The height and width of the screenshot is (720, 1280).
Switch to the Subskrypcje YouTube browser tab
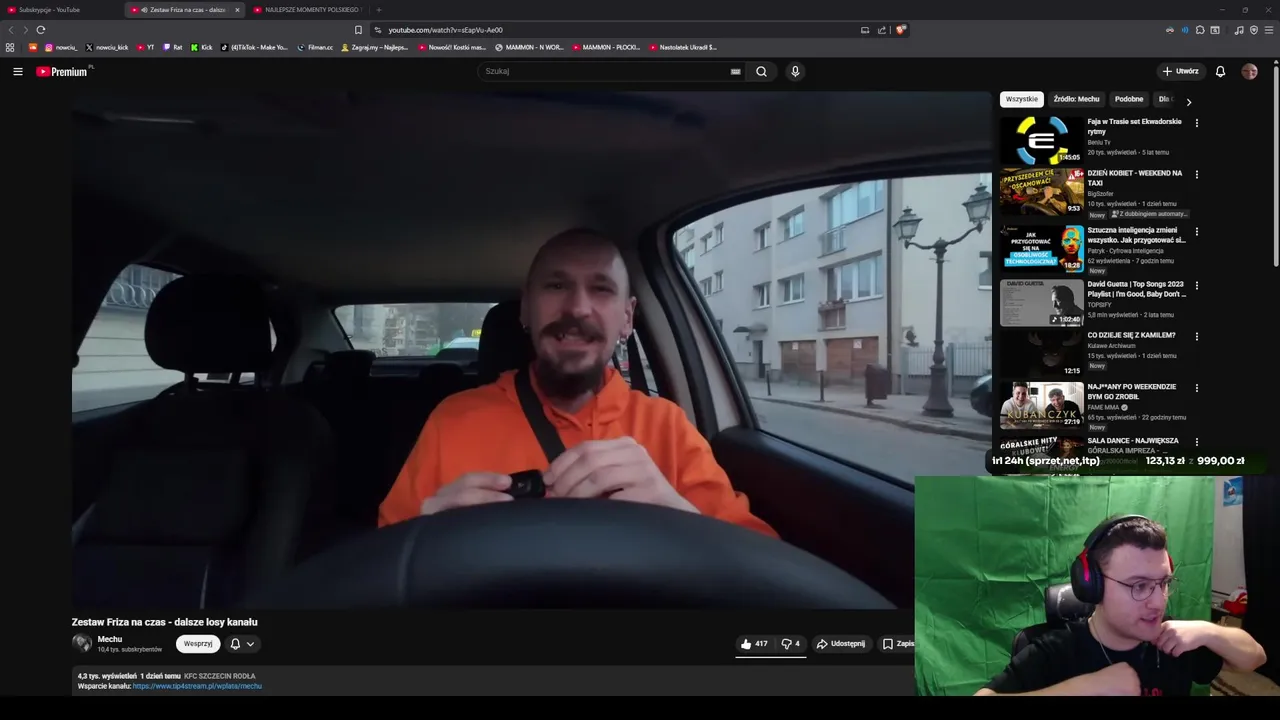pyautogui.click(x=62, y=10)
